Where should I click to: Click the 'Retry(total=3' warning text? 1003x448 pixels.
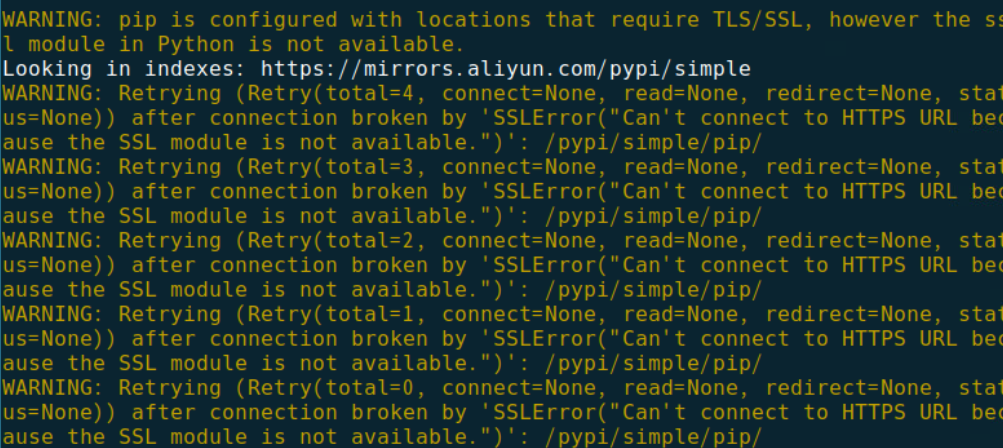tap(330, 167)
